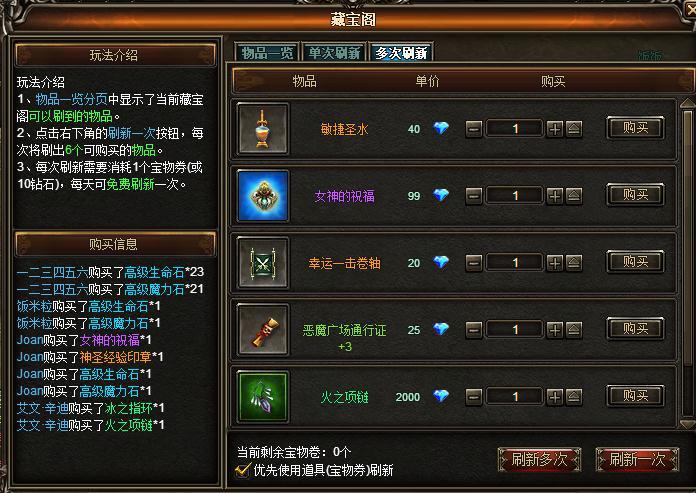Buy 恶魔广场通行证+3 with 购买 button
Viewport: 696px width, 493px height.
coord(635,329)
